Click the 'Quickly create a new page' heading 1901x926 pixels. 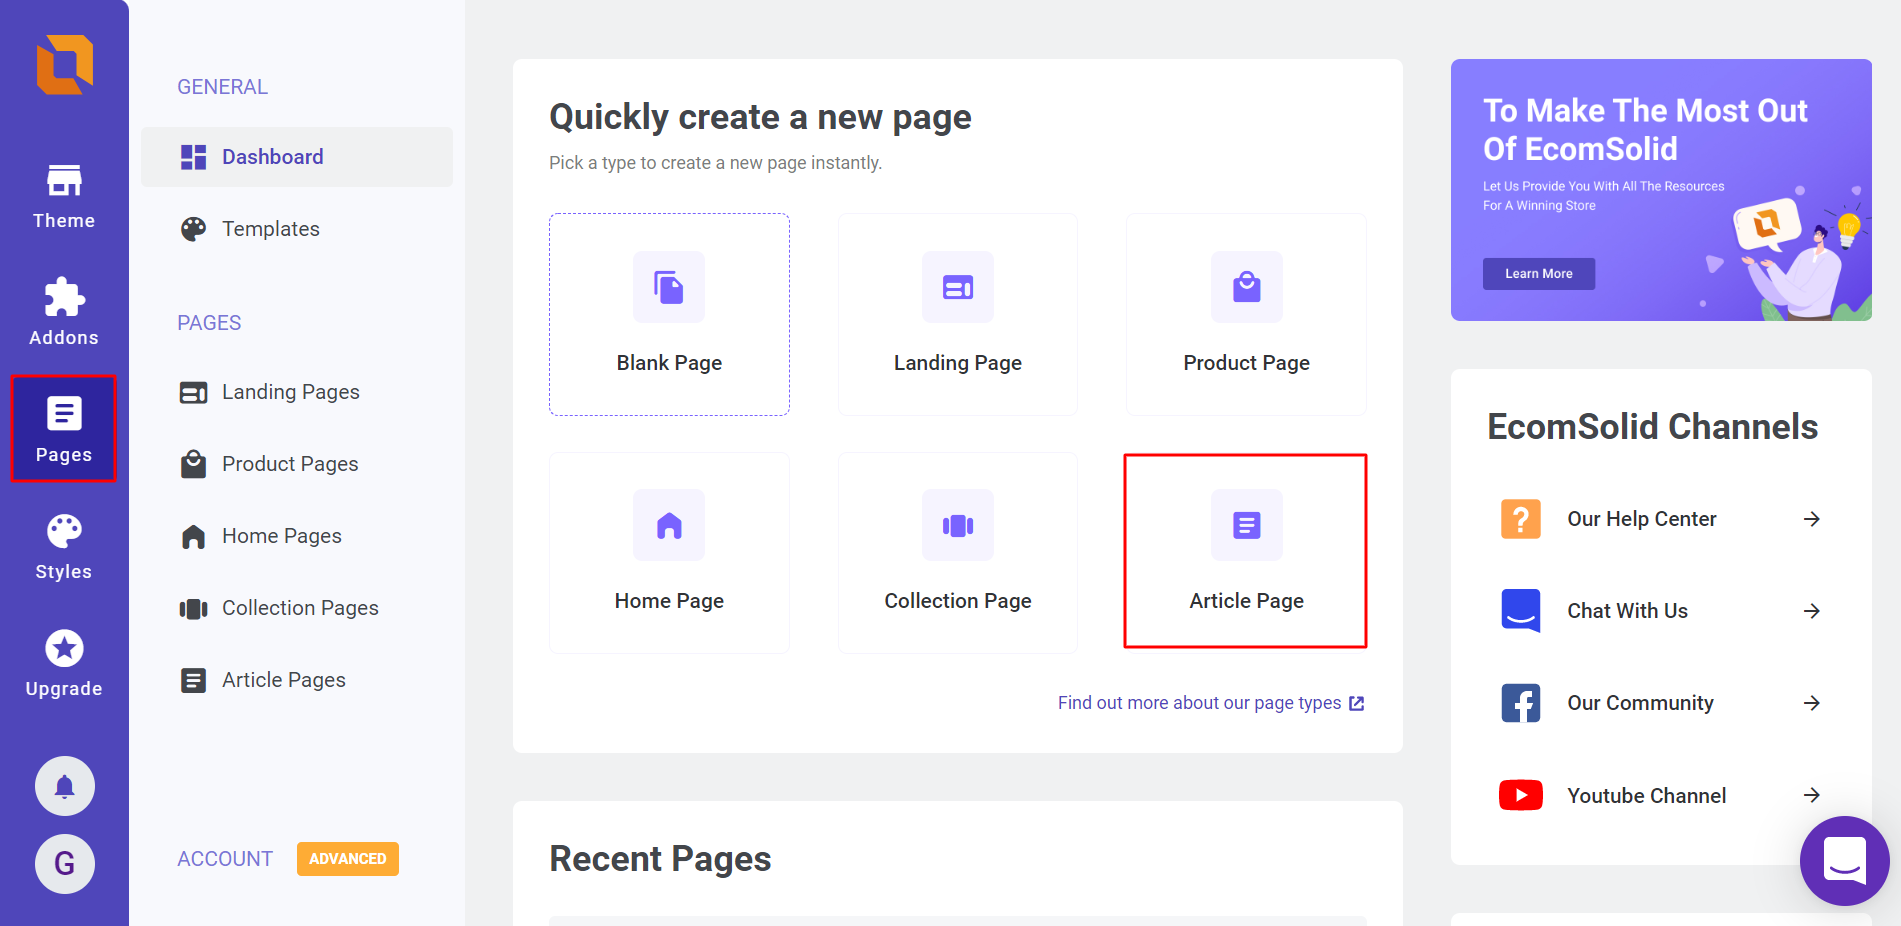[x=760, y=117]
